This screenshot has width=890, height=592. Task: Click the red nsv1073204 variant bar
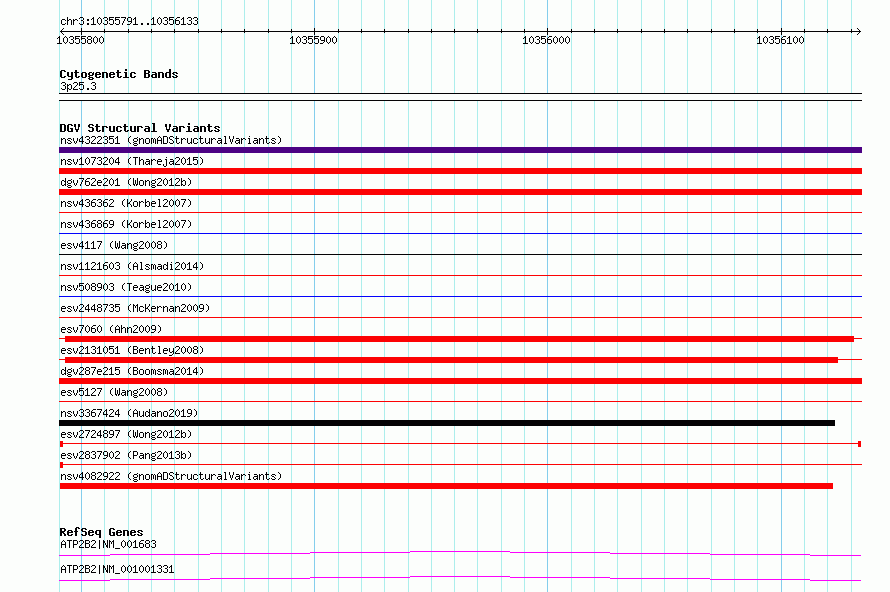pyautogui.click(x=460, y=171)
